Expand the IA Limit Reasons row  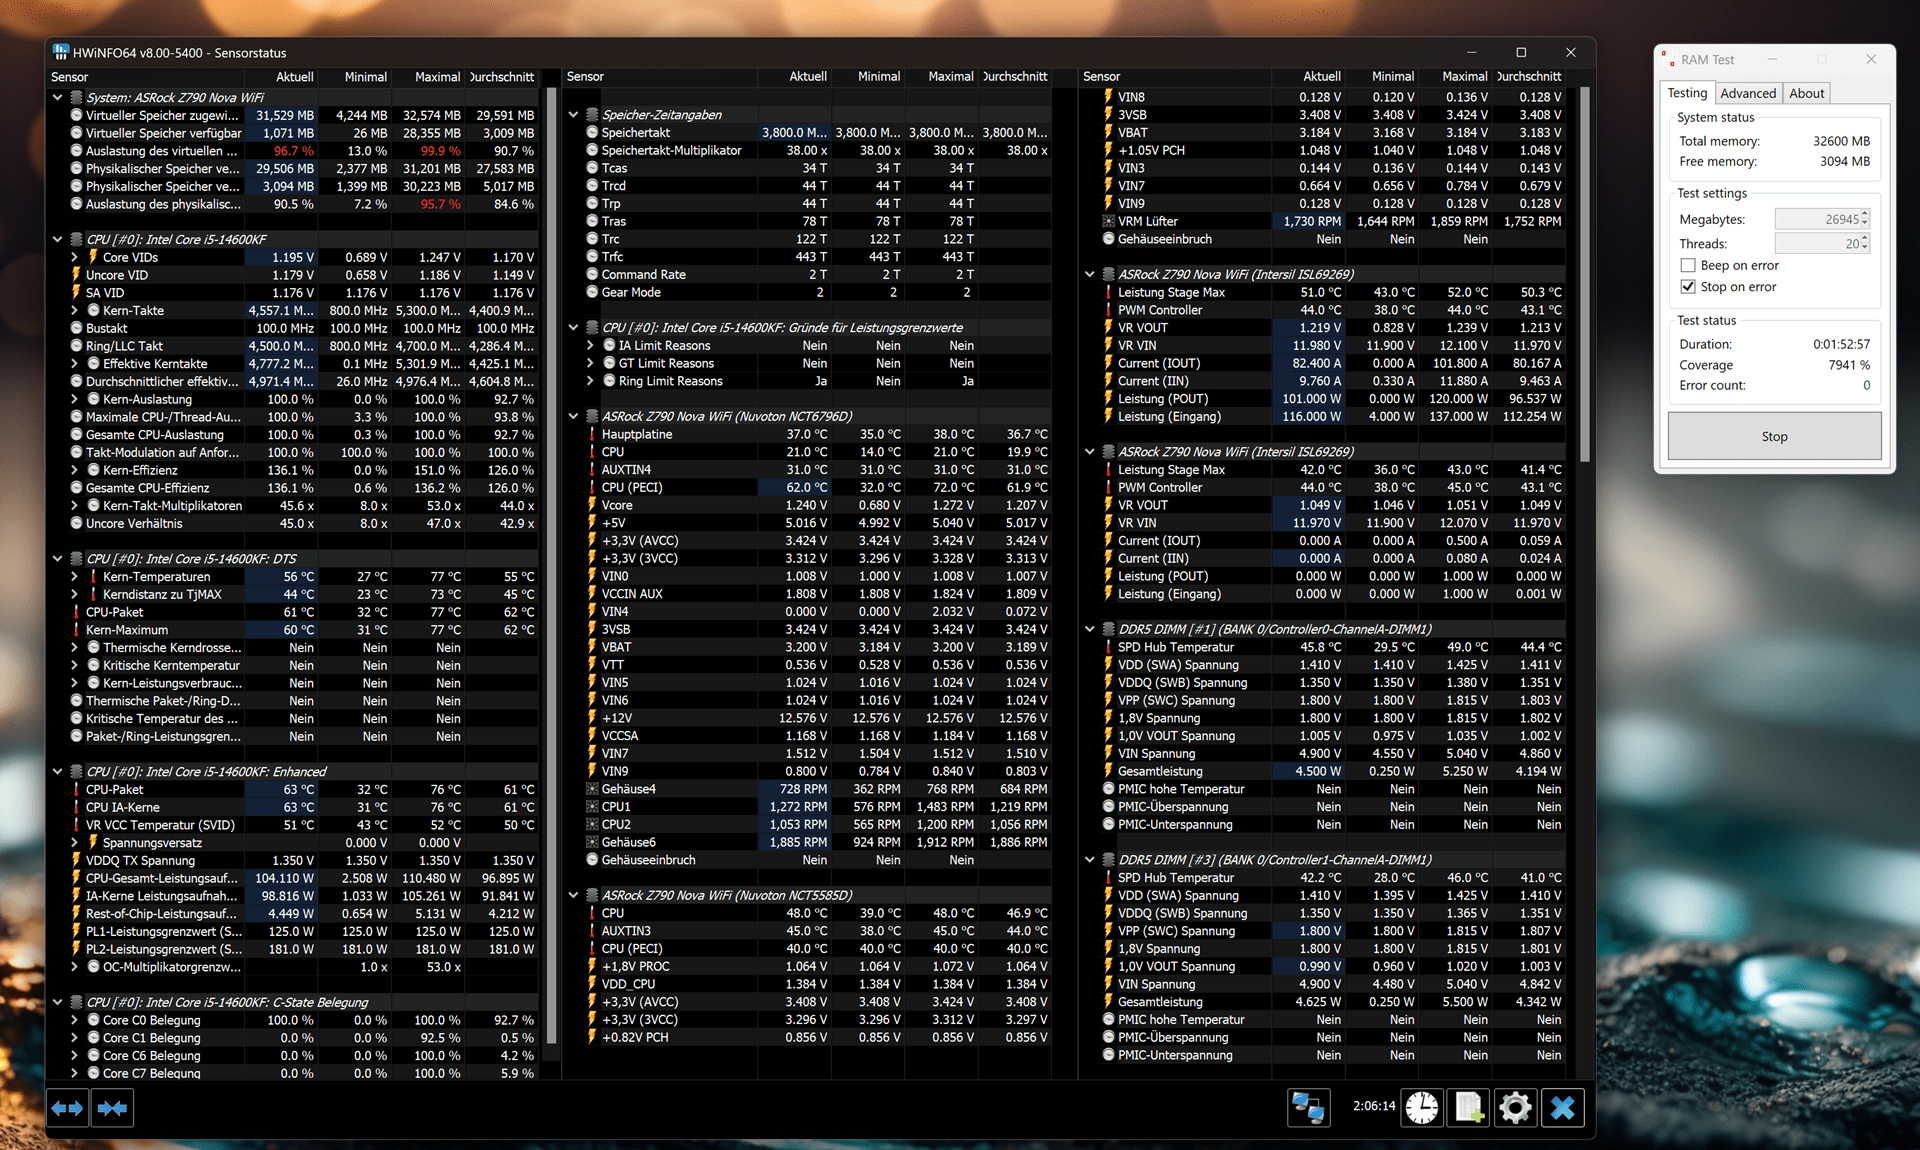pyautogui.click(x=591, y=345)
